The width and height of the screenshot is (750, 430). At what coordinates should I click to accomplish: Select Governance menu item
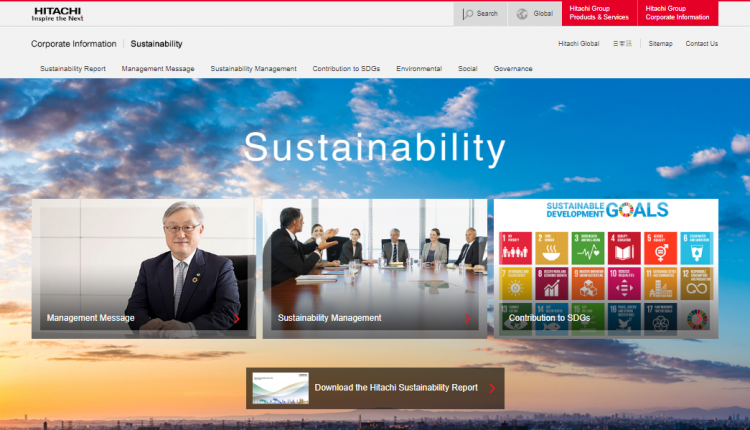[x=513, y=69]
